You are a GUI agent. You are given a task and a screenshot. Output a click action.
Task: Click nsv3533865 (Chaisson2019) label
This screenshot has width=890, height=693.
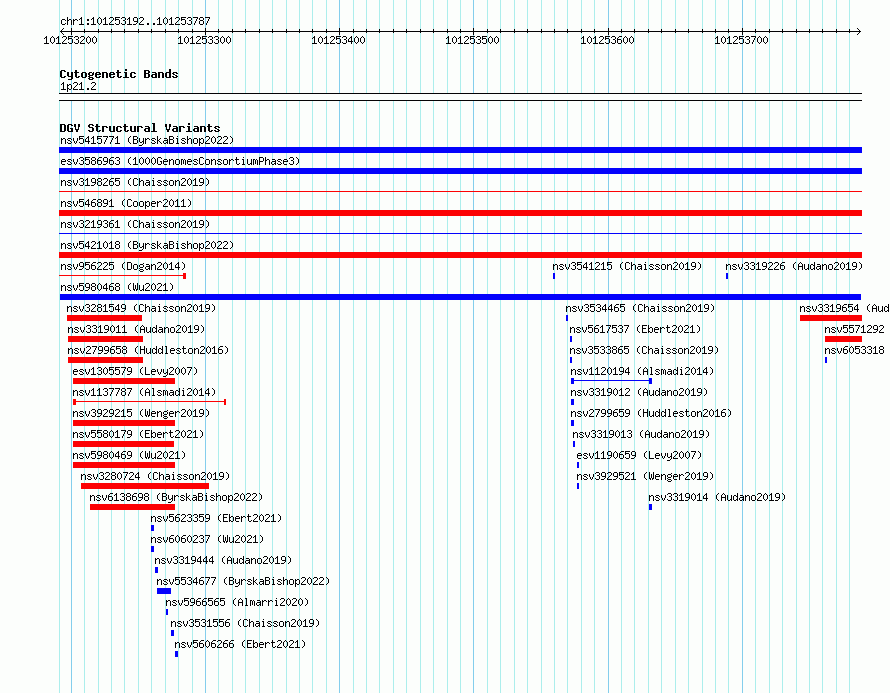click(x=644, y=350)
